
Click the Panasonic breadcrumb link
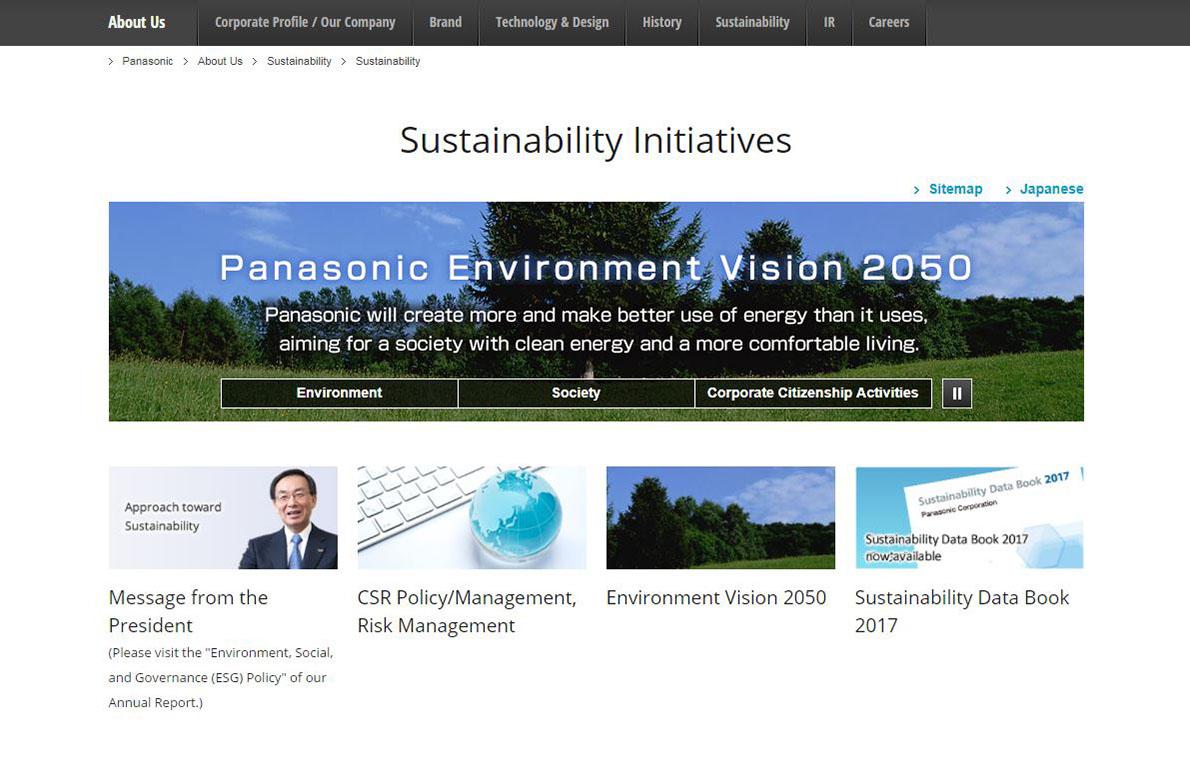147,61
